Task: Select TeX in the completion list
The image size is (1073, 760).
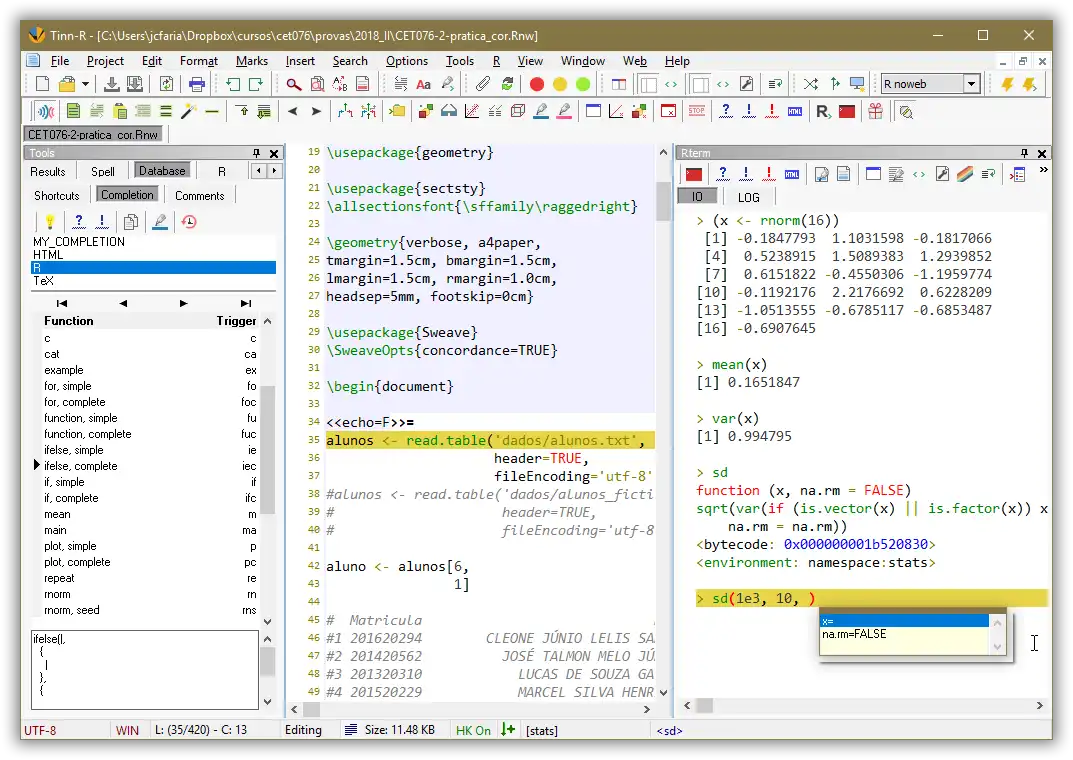Action: pyautogui.click(x=44, y=281)
